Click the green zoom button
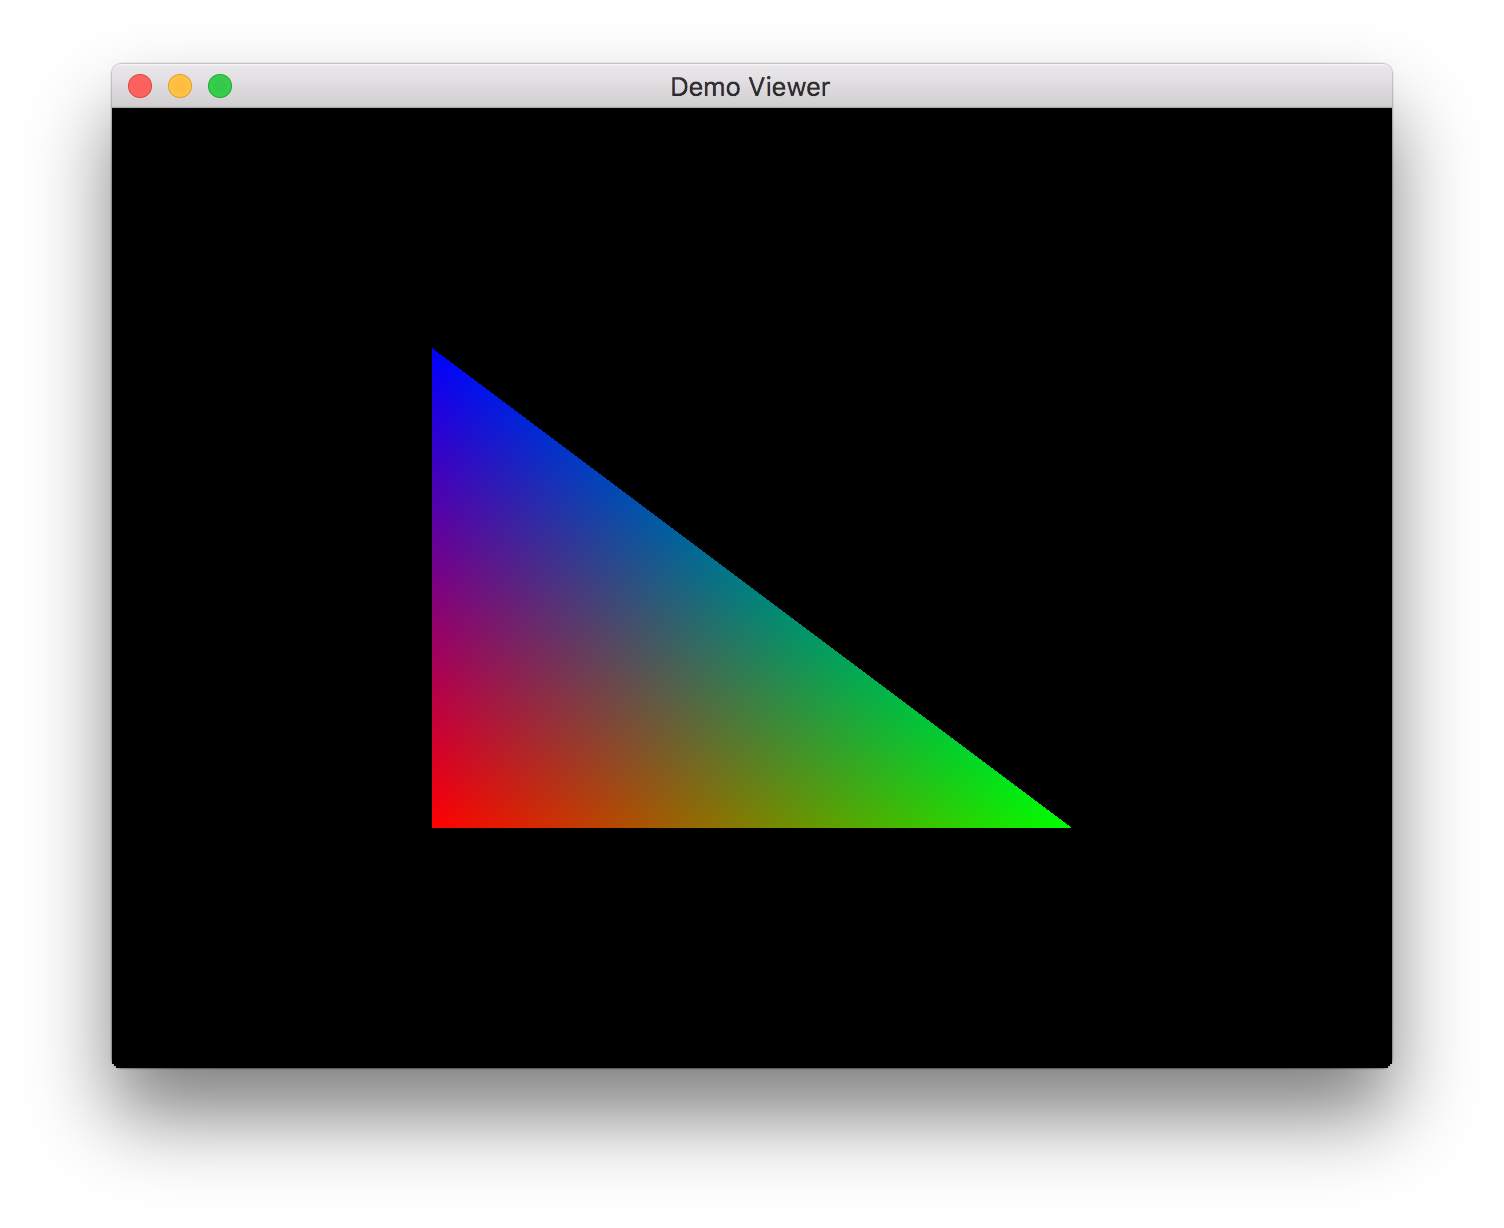 coord(220,87)
